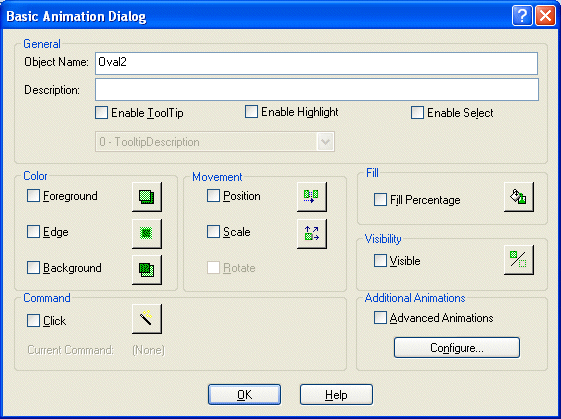Check the Visible checkbox
The height and width of the screenshot is (419, 561).
tap(380, 260)
